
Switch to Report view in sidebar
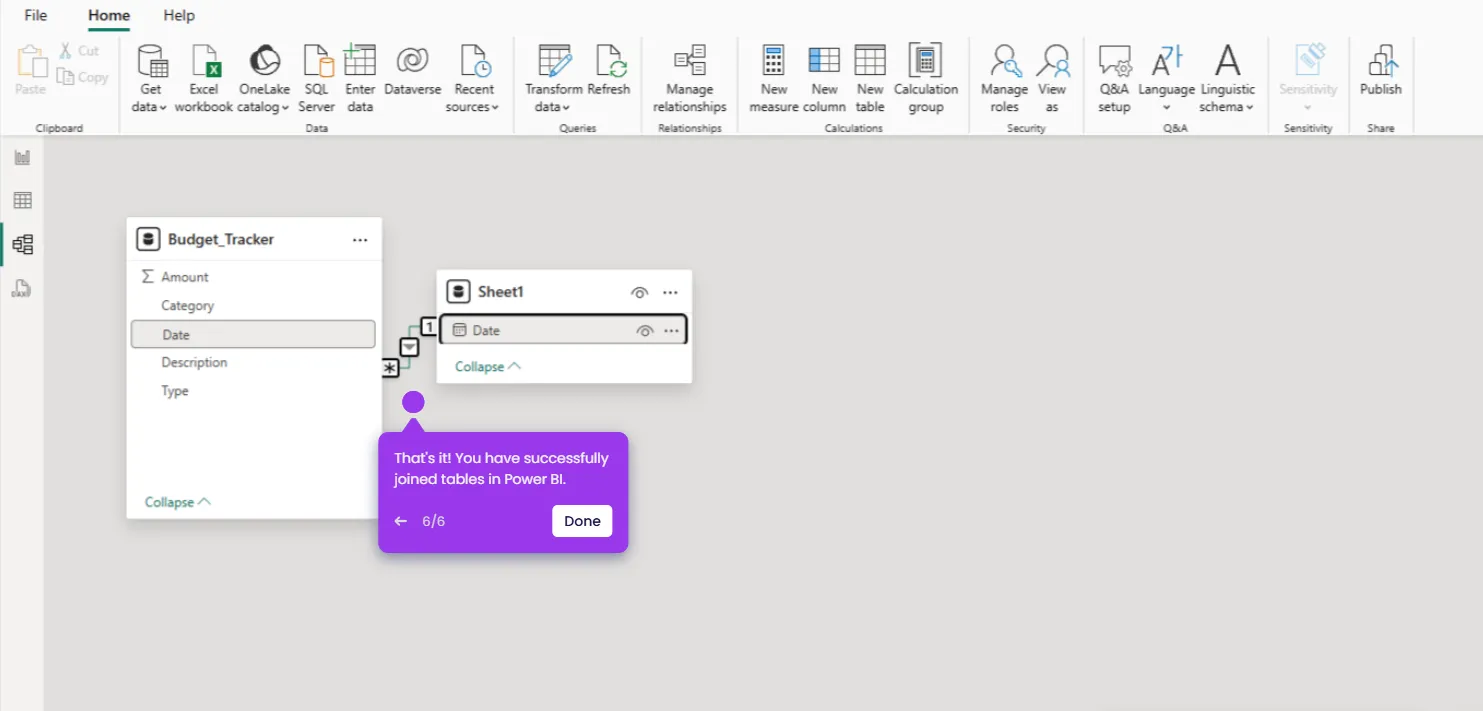pyautogui.click(x=22, y=157)
